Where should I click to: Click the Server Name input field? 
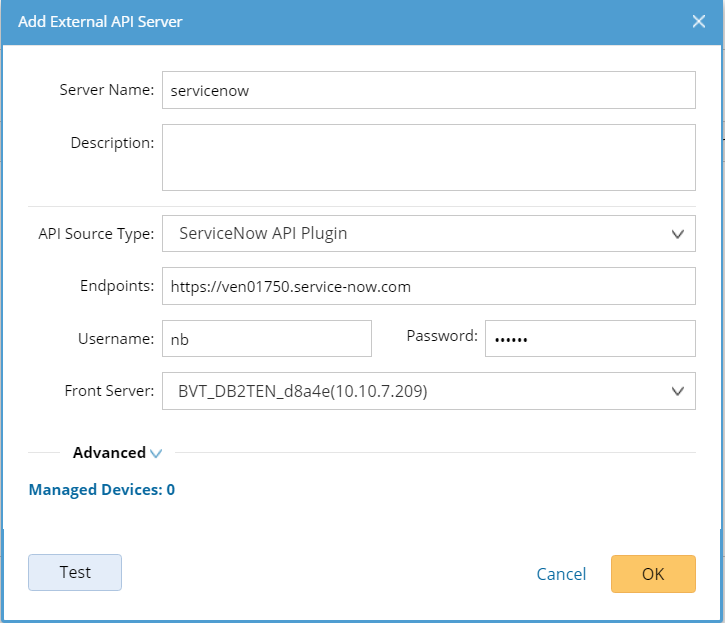point(428,89)
